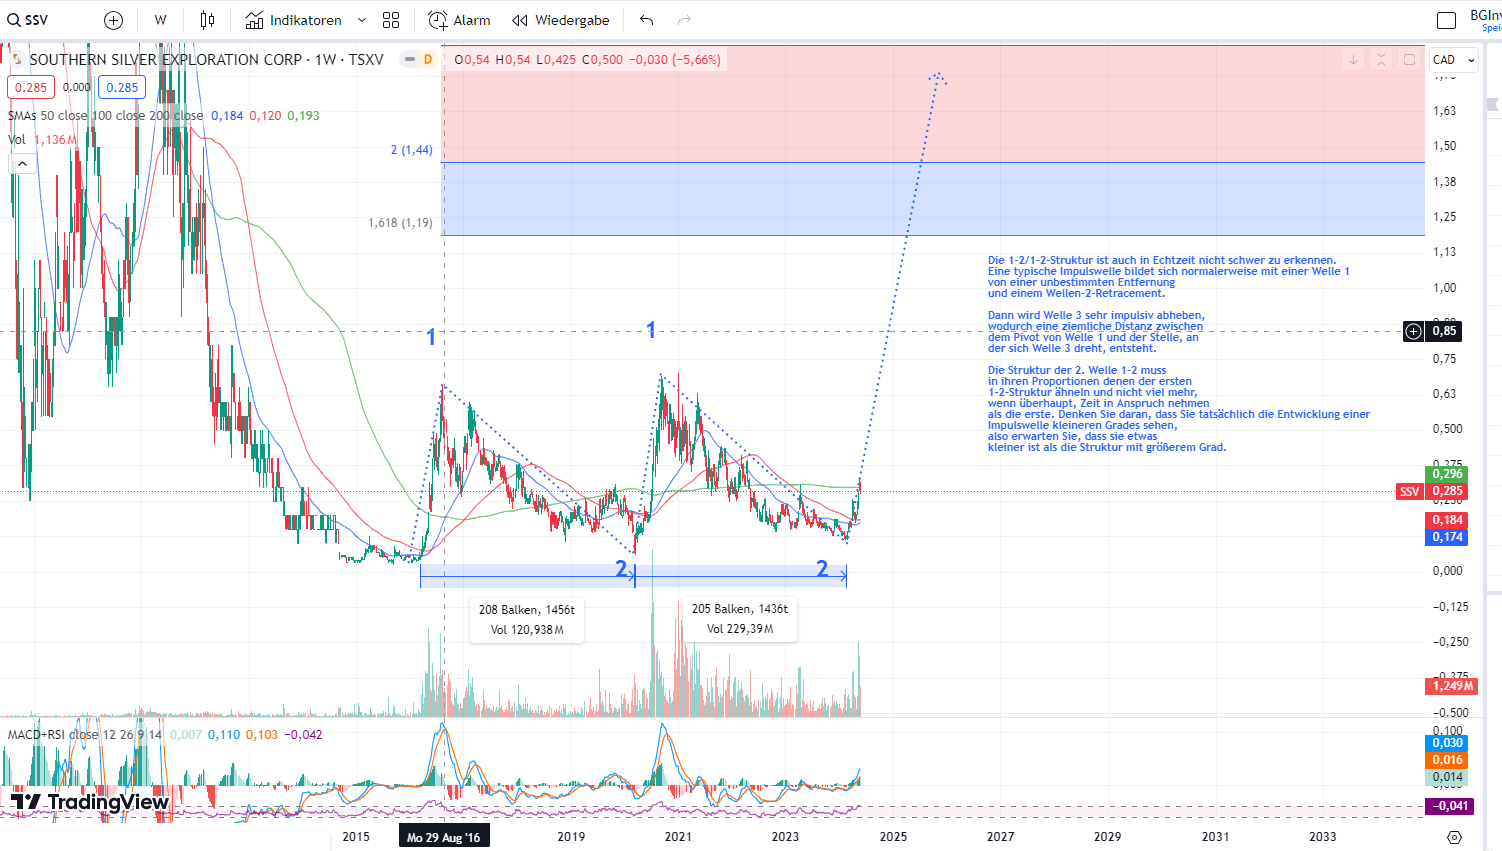Select the 208 Balken date range label

(527, 620)
